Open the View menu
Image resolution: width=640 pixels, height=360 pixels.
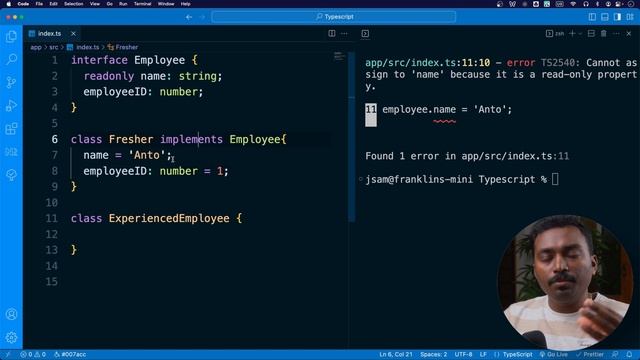95,4
